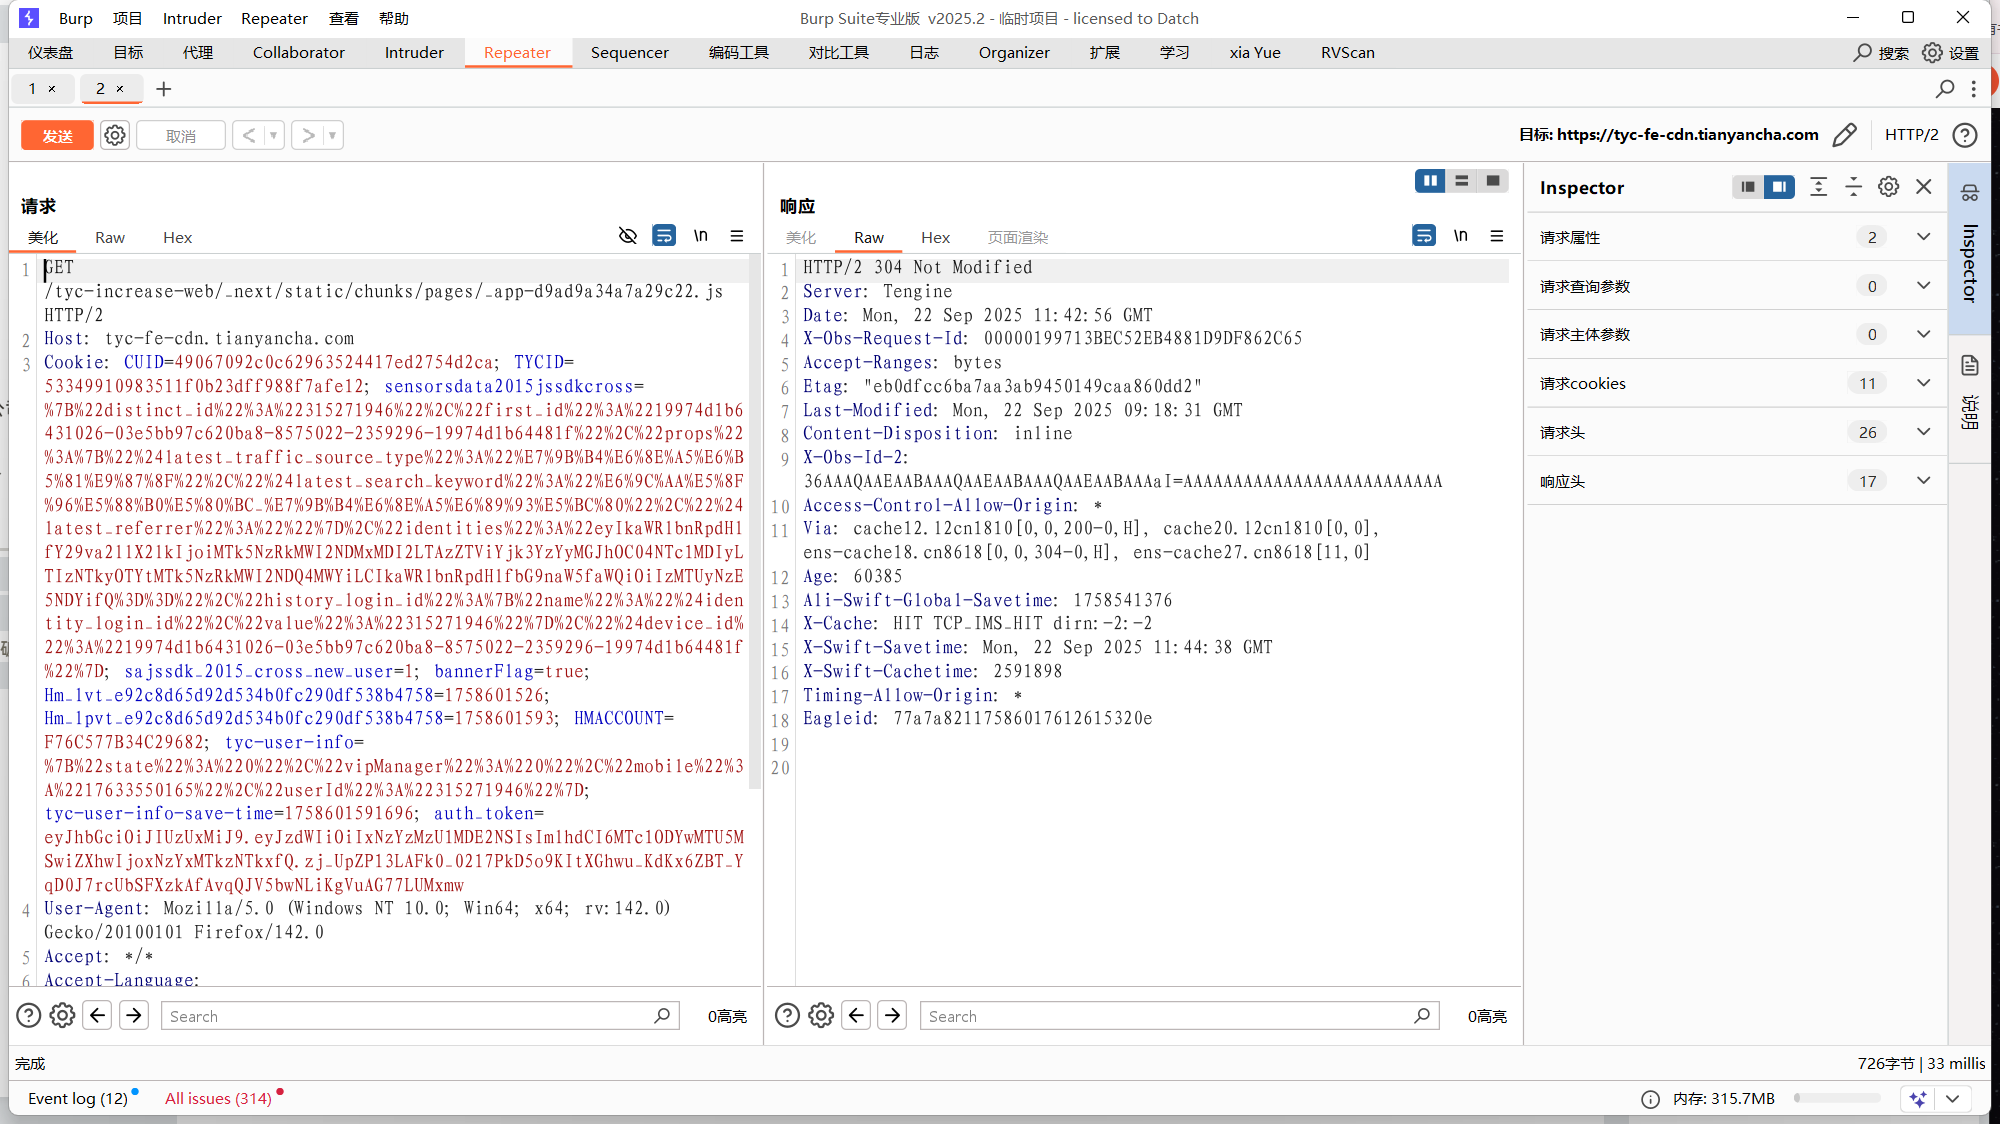This screenshot has width=2000, height=1124.
Task: Click the memory usage progress bar
Action: pyautogui.click(x=1837, y=1098)
